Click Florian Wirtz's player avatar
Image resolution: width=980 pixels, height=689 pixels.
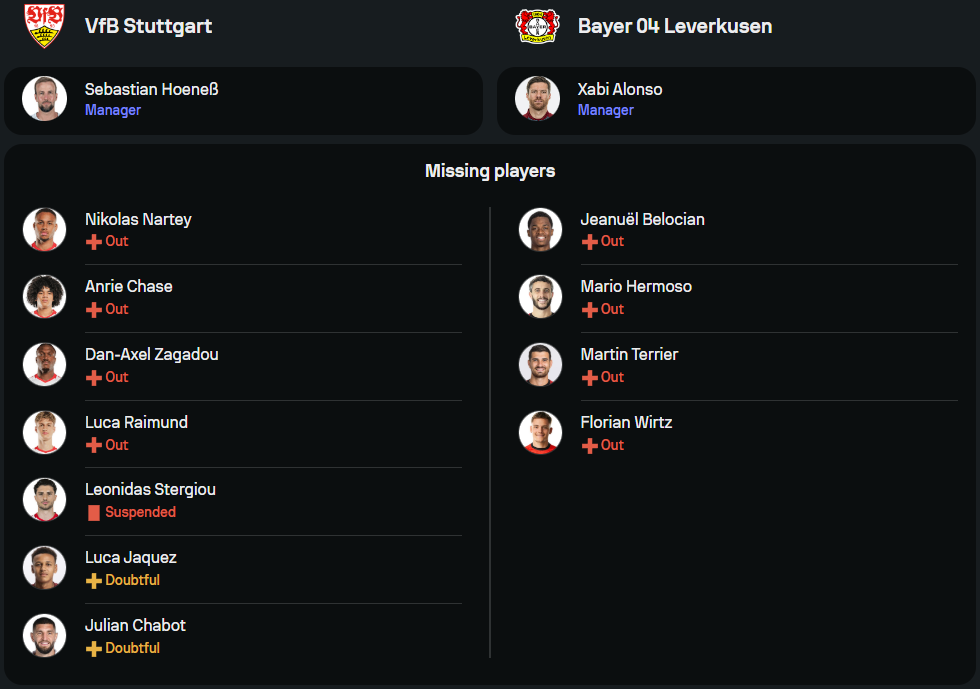540,432
